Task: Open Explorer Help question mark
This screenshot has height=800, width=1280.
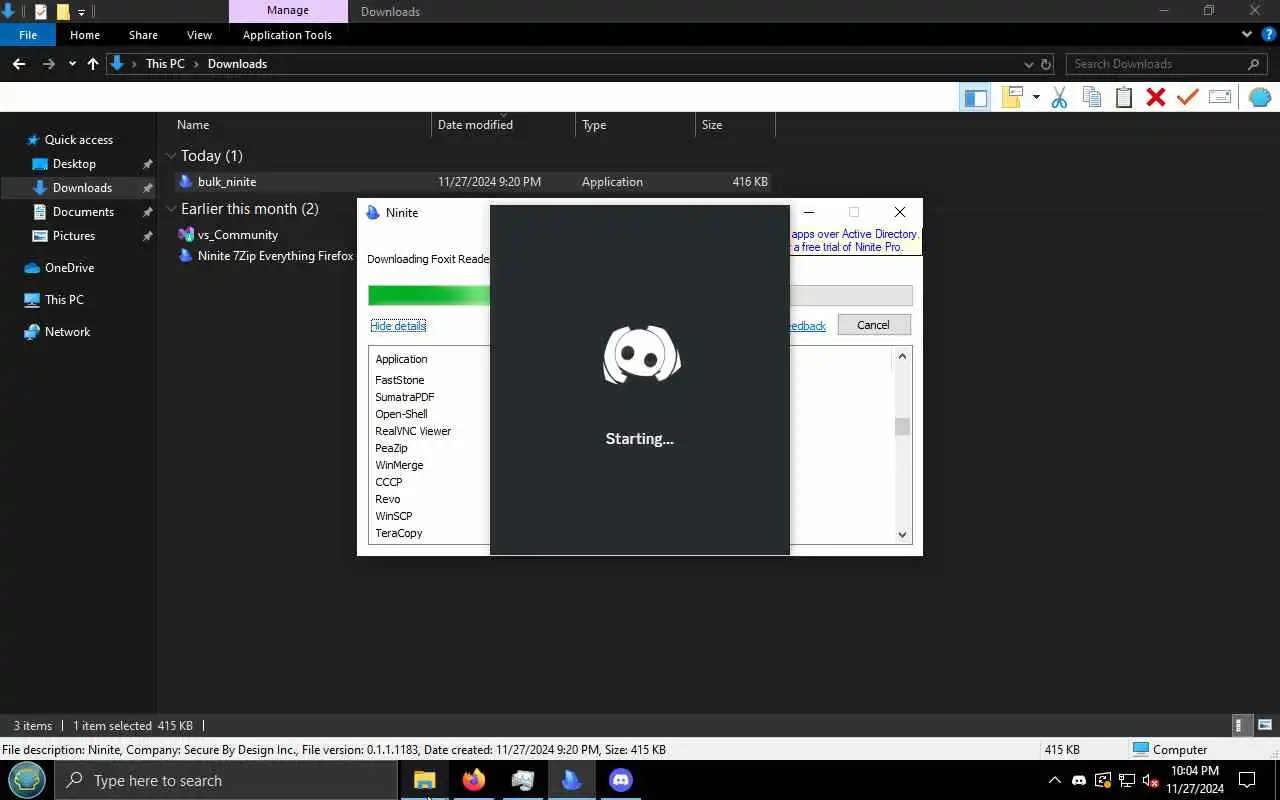Action: (1269, 35)
